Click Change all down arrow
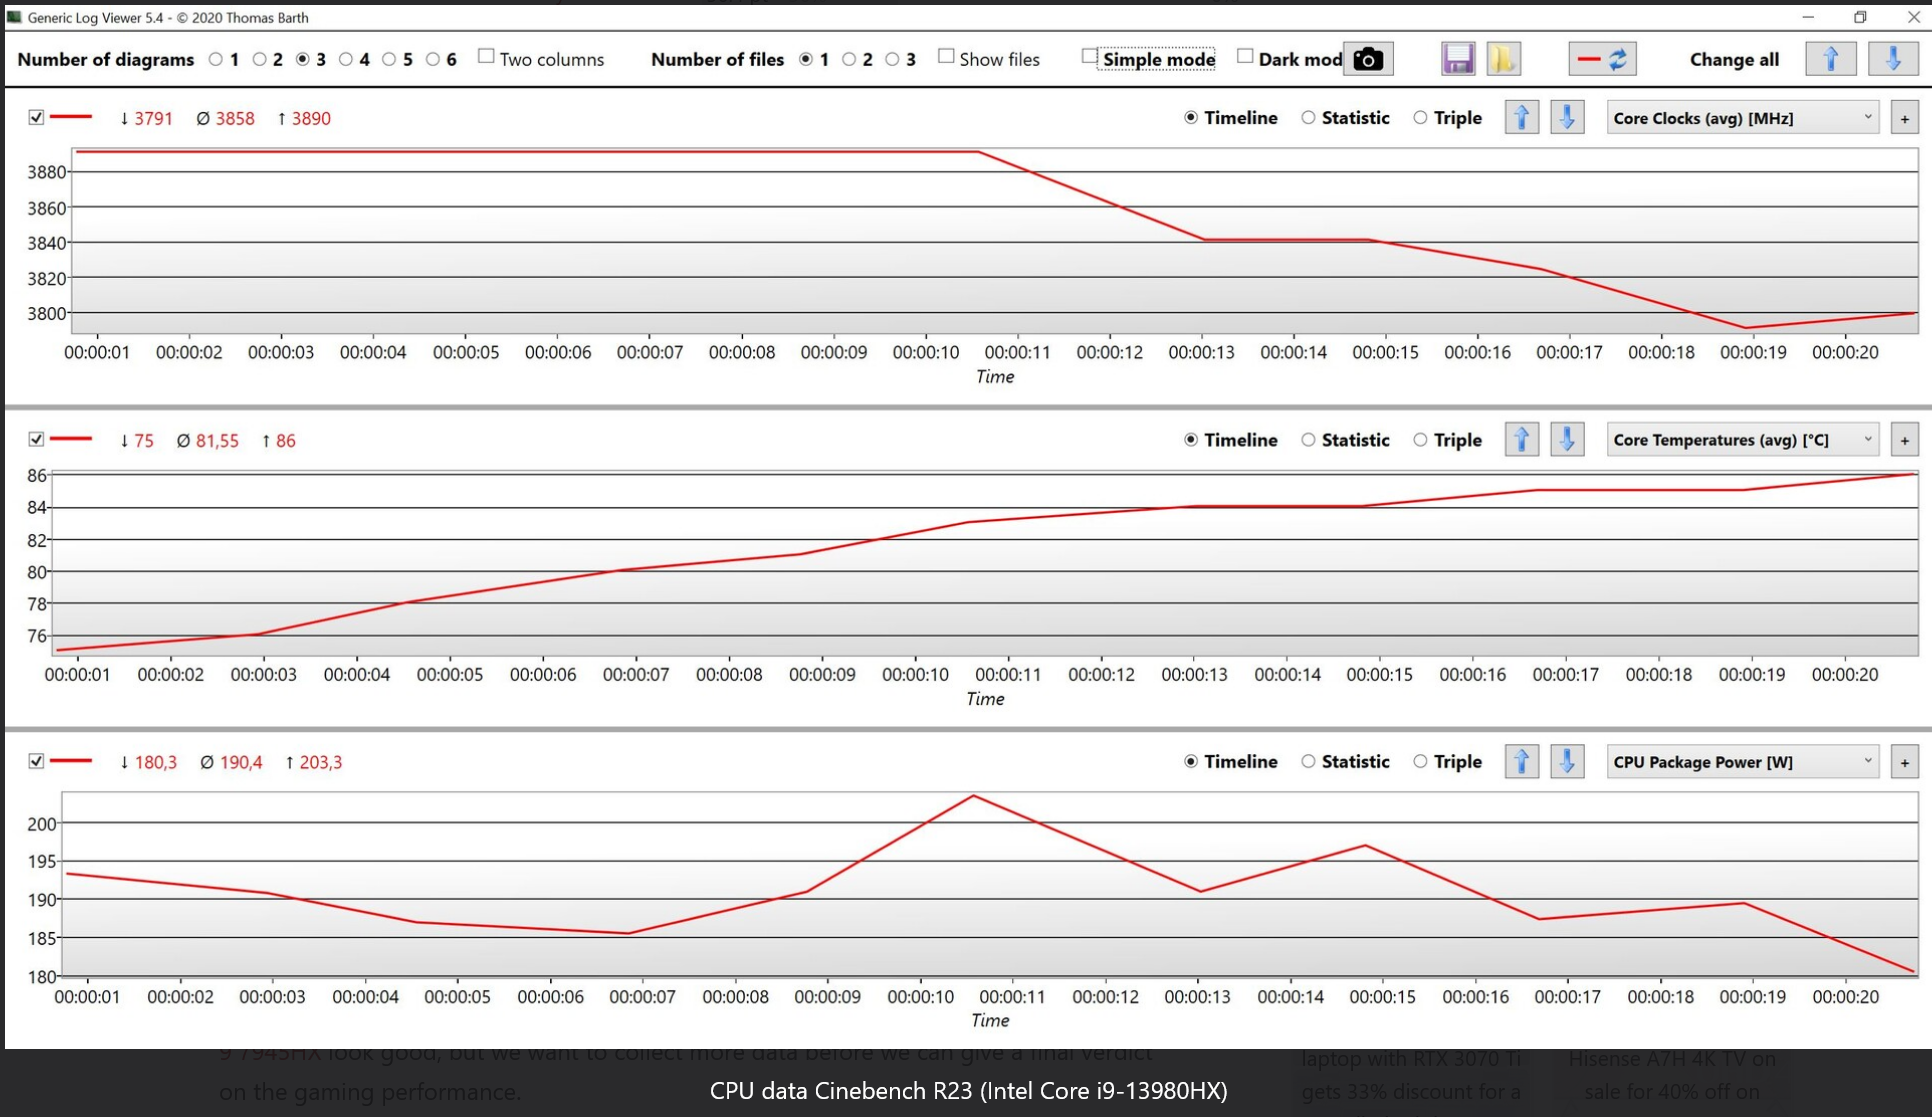Viewport: 1932px width, 1117px height. (1892, 59)
